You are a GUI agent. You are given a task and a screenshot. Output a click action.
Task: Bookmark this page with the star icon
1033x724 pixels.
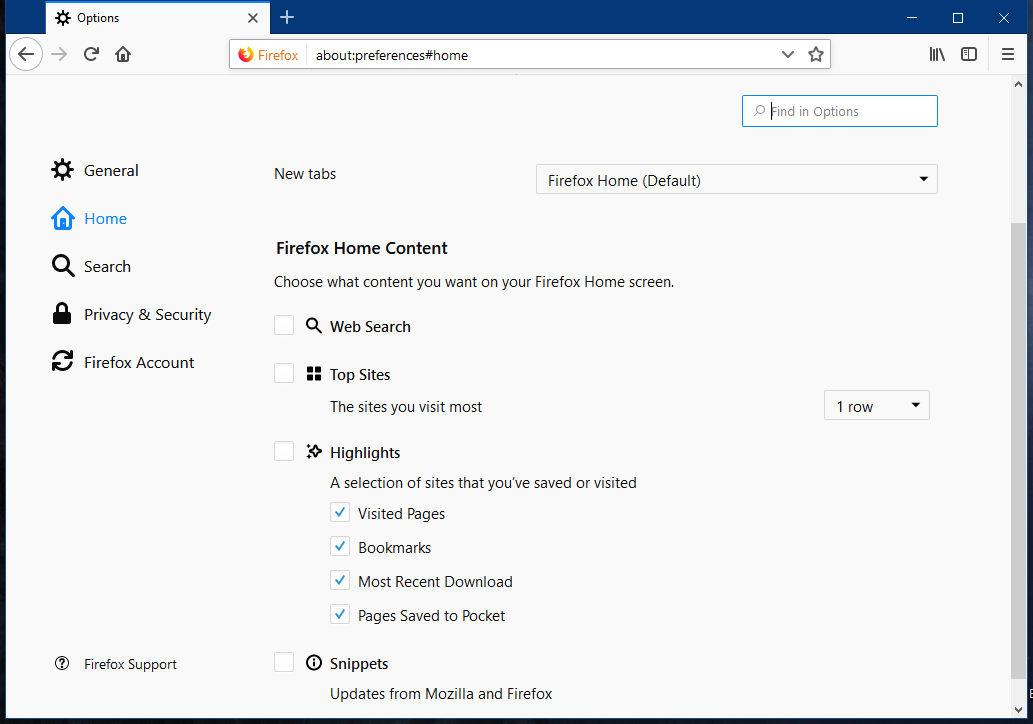(x=816, y=54)
